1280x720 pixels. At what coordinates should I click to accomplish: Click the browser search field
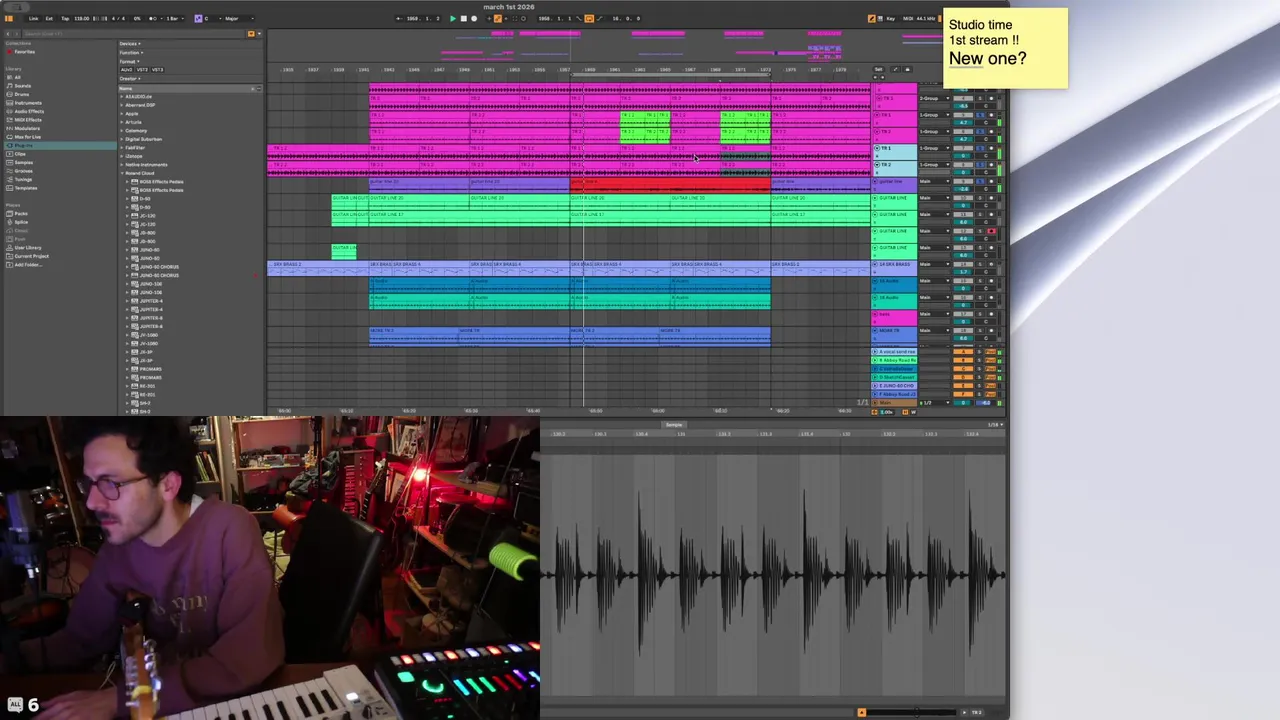pos(135,34)
